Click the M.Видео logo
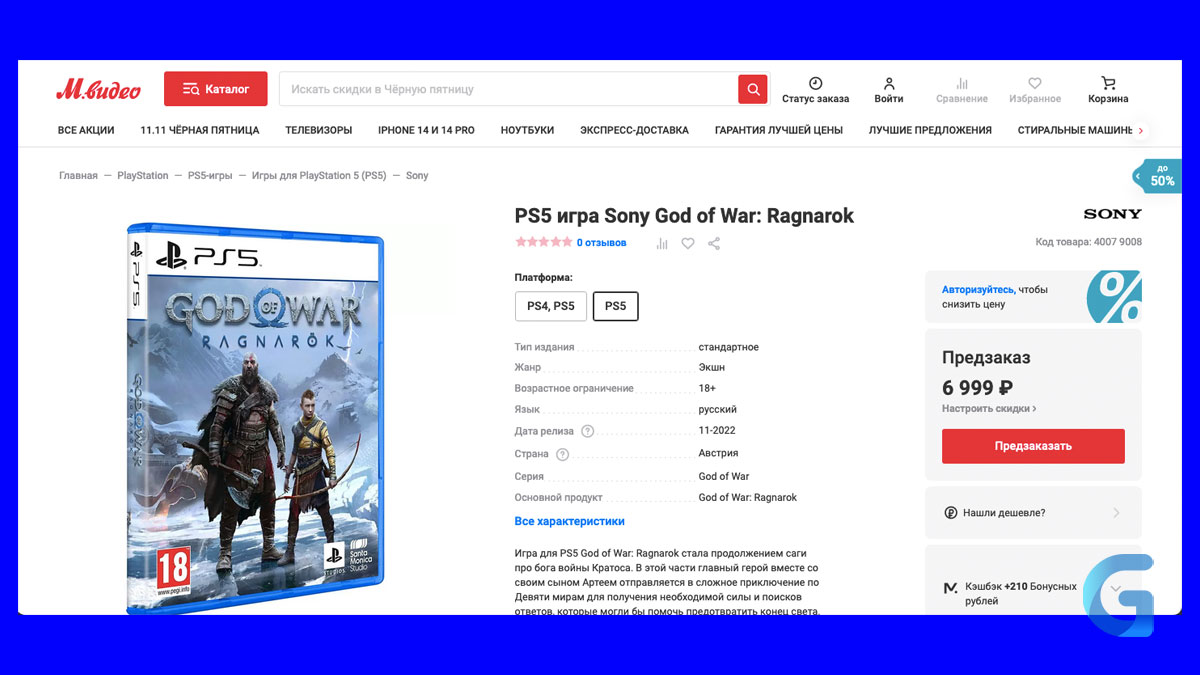1200x675 pixels. pos(98,89)
